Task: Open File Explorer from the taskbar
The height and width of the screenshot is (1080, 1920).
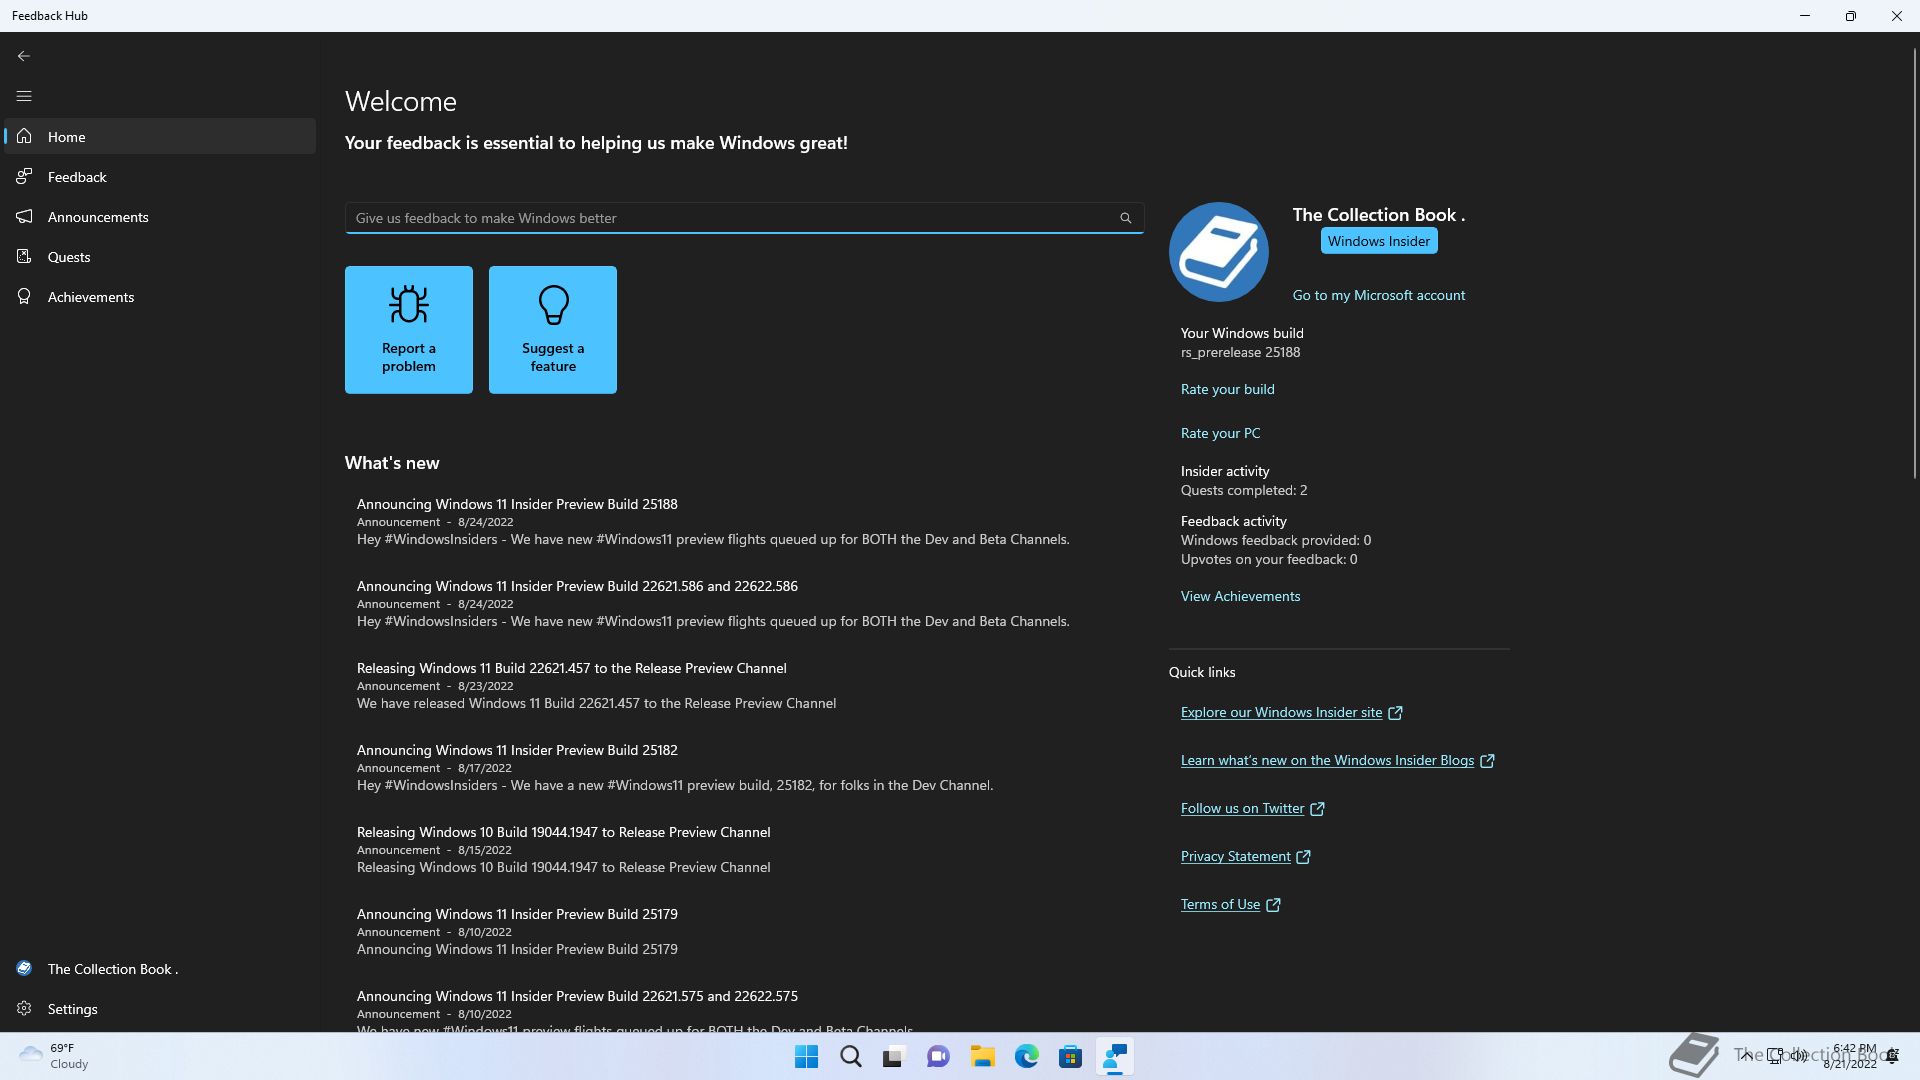Action: click(x=982, y=1056)
